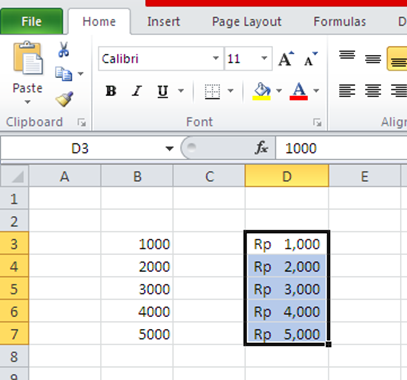Screen dimensions: 407x380
Task: Toggle Underline formatting
Action: tap(163, 91)
